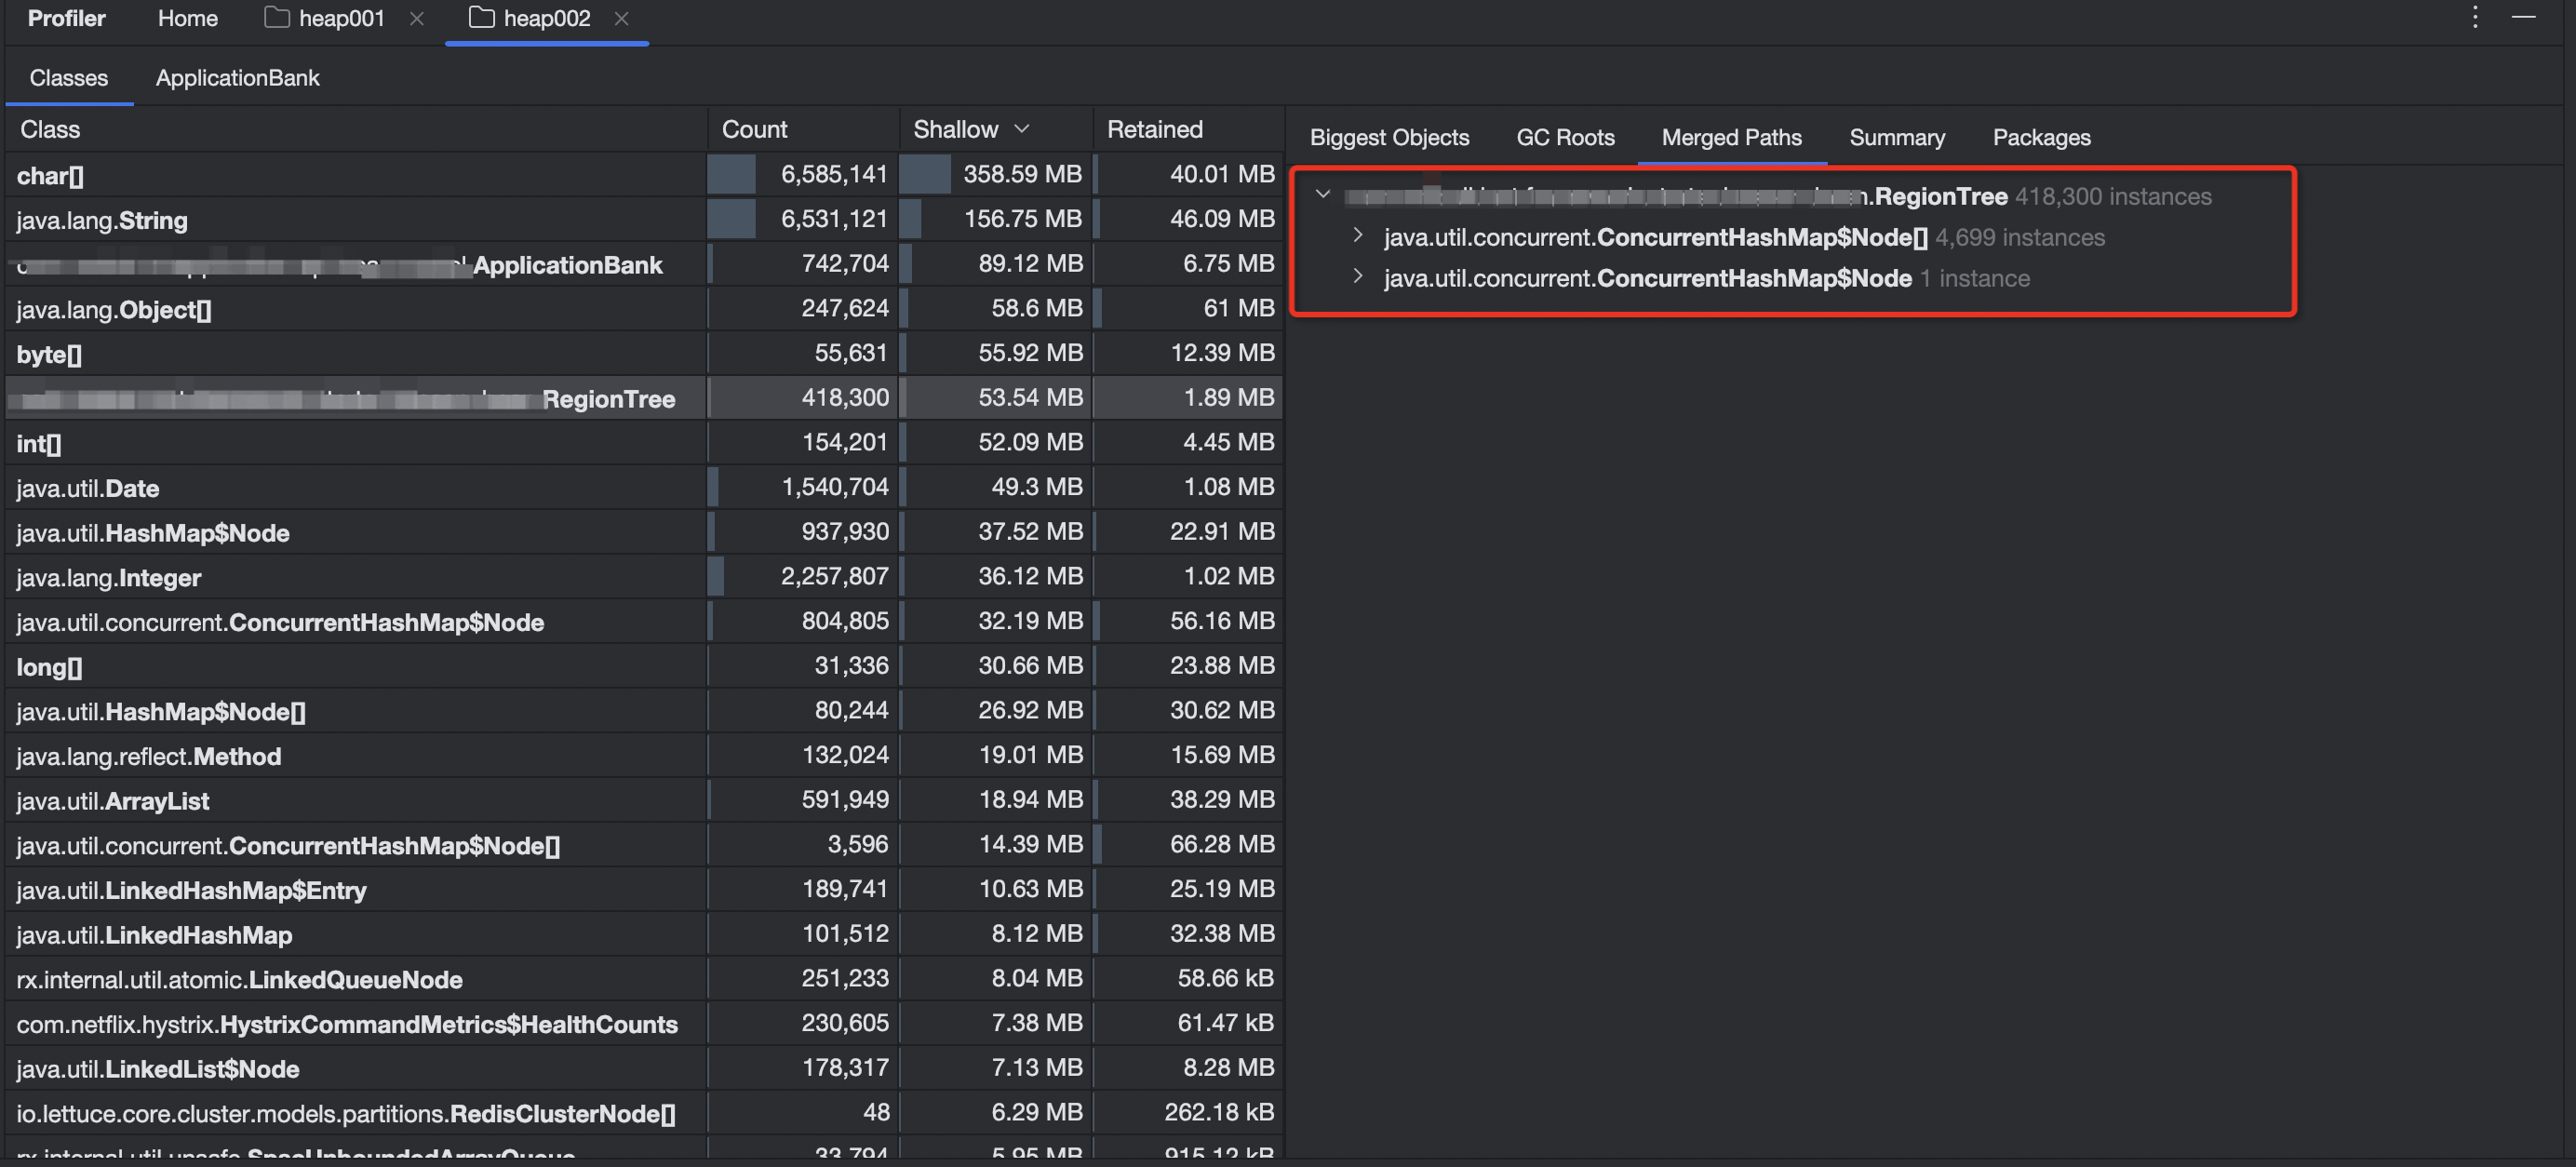Select the ApplicationBank sub-tab
Image resolution: width=2576 pixels, height=1167 pixels.
click(x=237, y=77)
